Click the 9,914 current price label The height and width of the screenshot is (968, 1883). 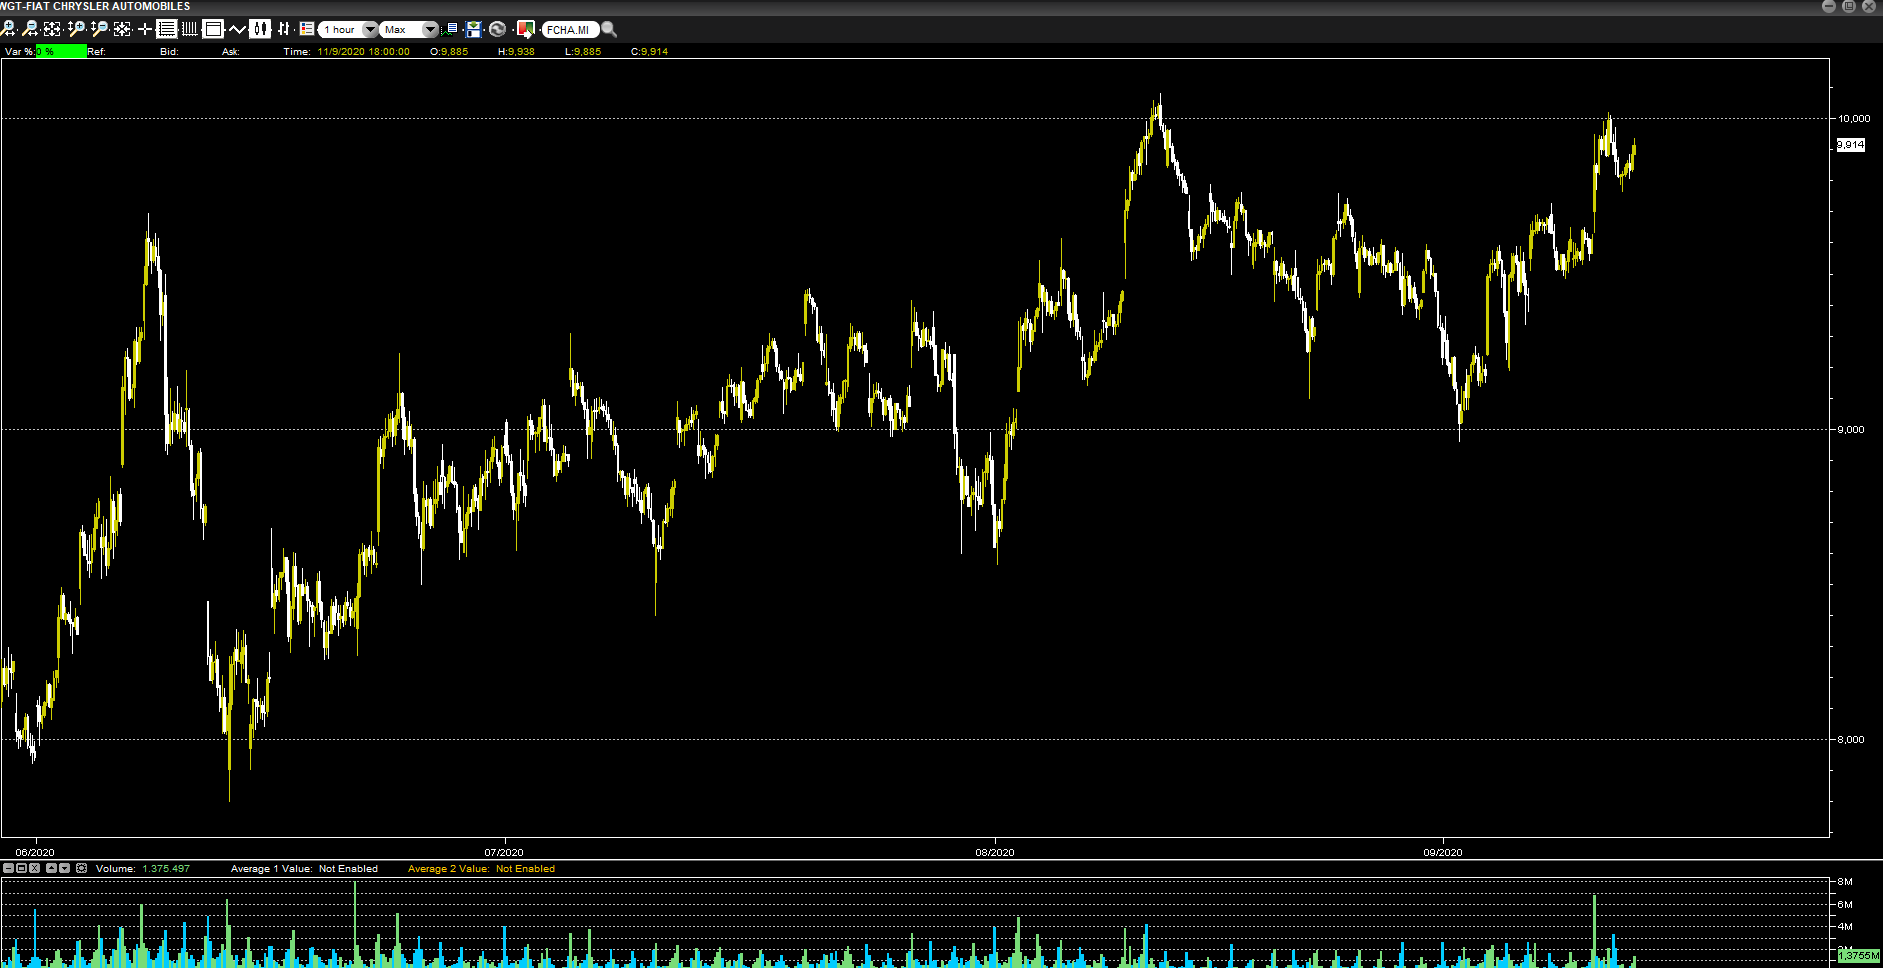[x=1850, y=145]
